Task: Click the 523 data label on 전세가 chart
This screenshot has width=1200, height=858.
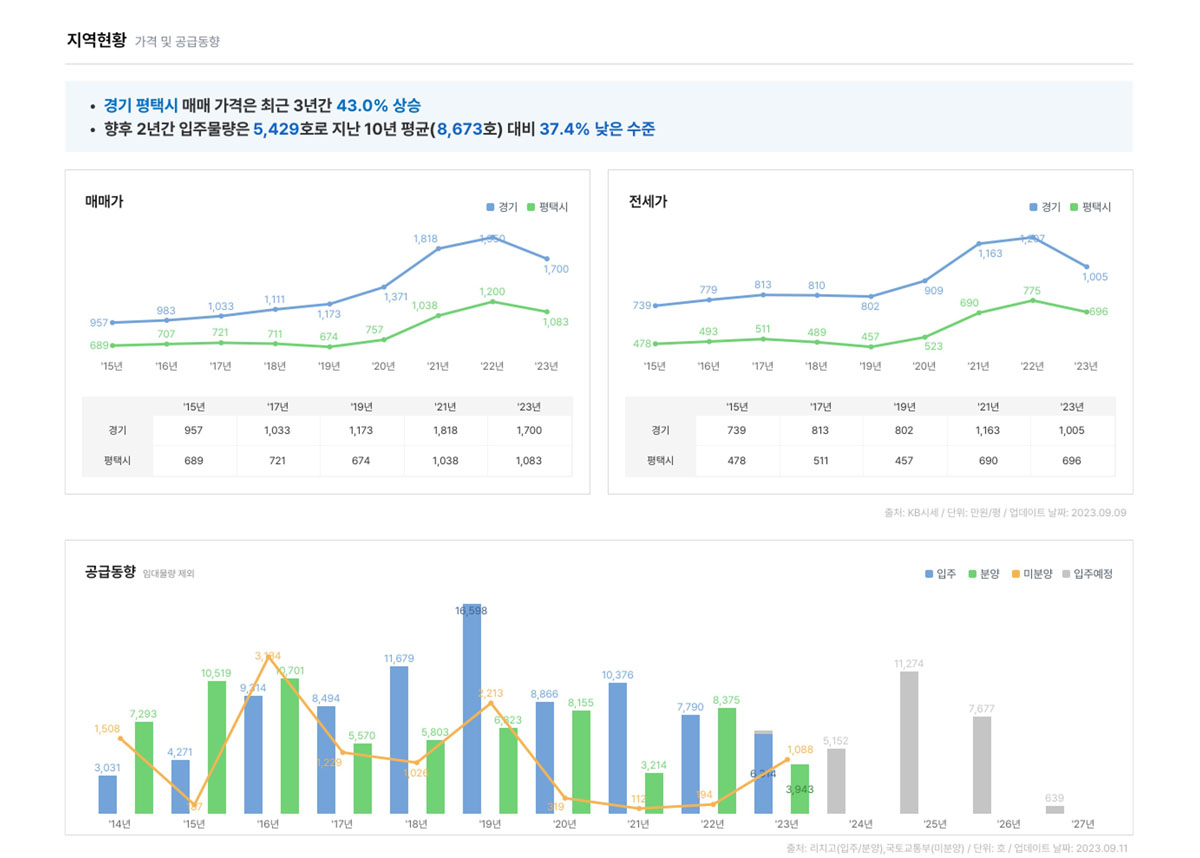Action: [x=934, y=346]
